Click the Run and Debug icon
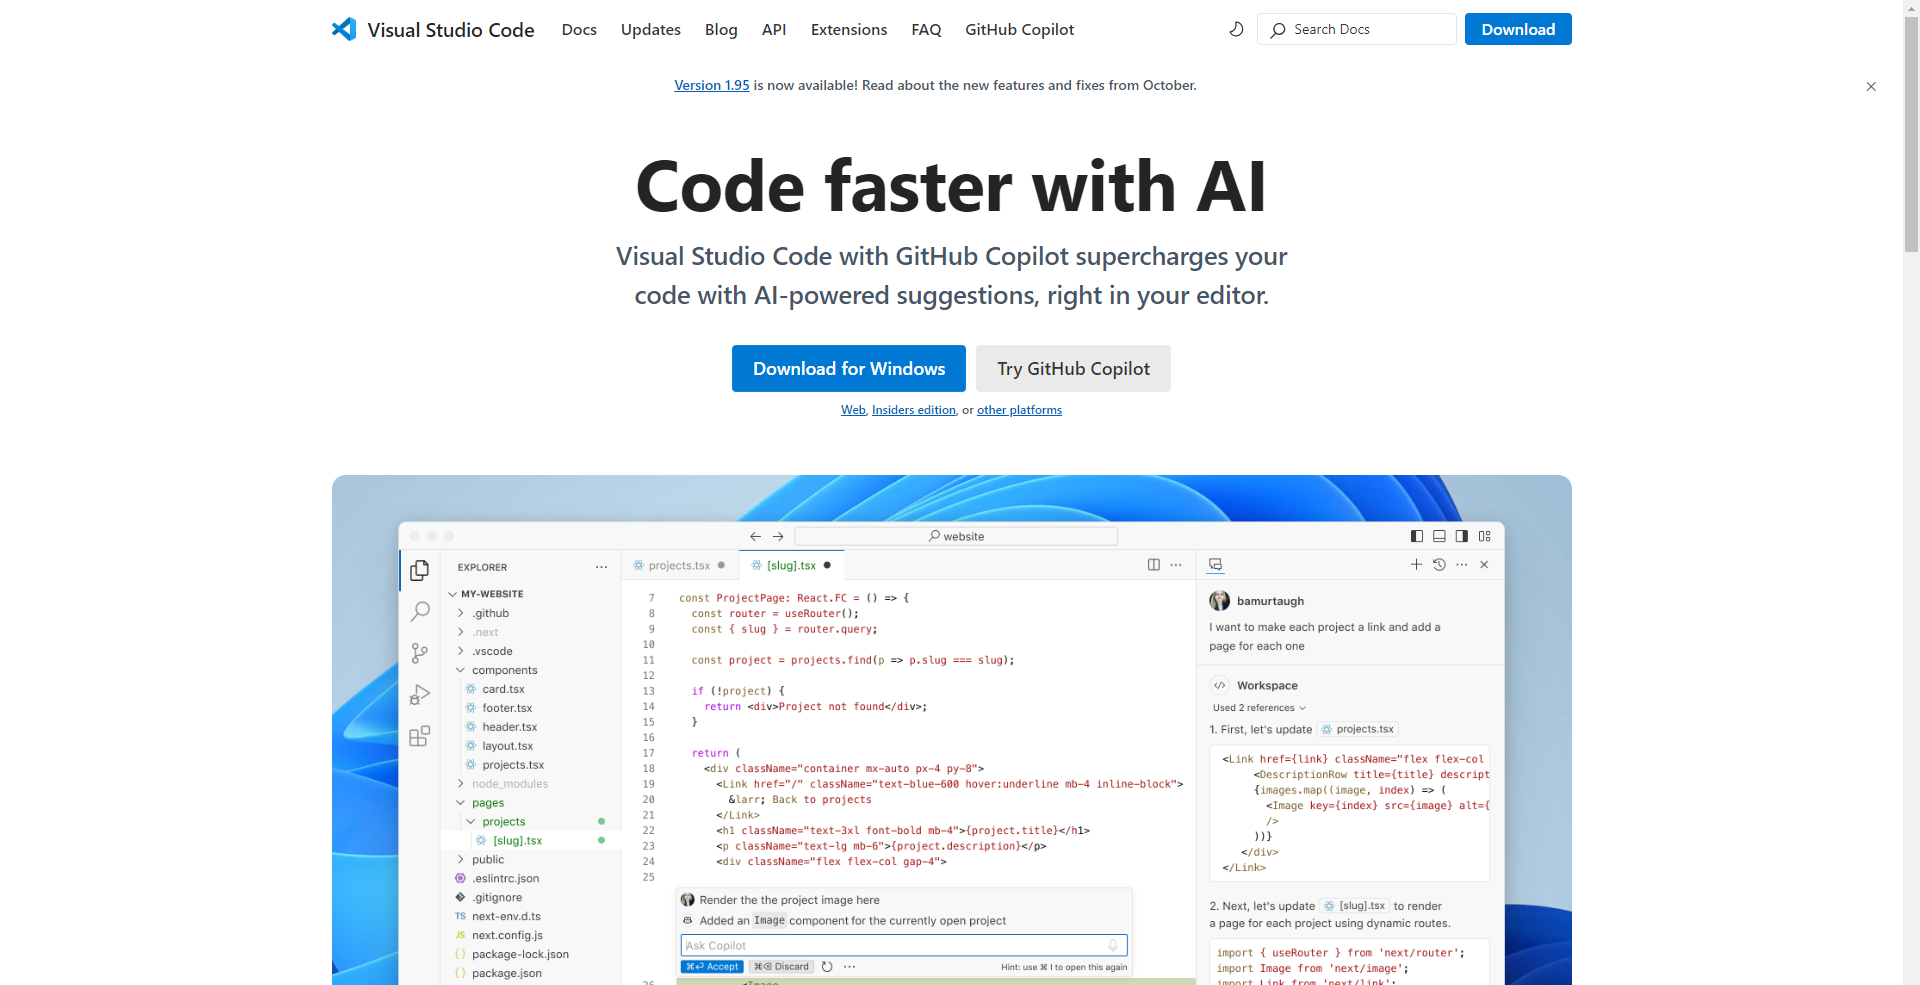The image size is (1920, 985). (x=420, y=695)
